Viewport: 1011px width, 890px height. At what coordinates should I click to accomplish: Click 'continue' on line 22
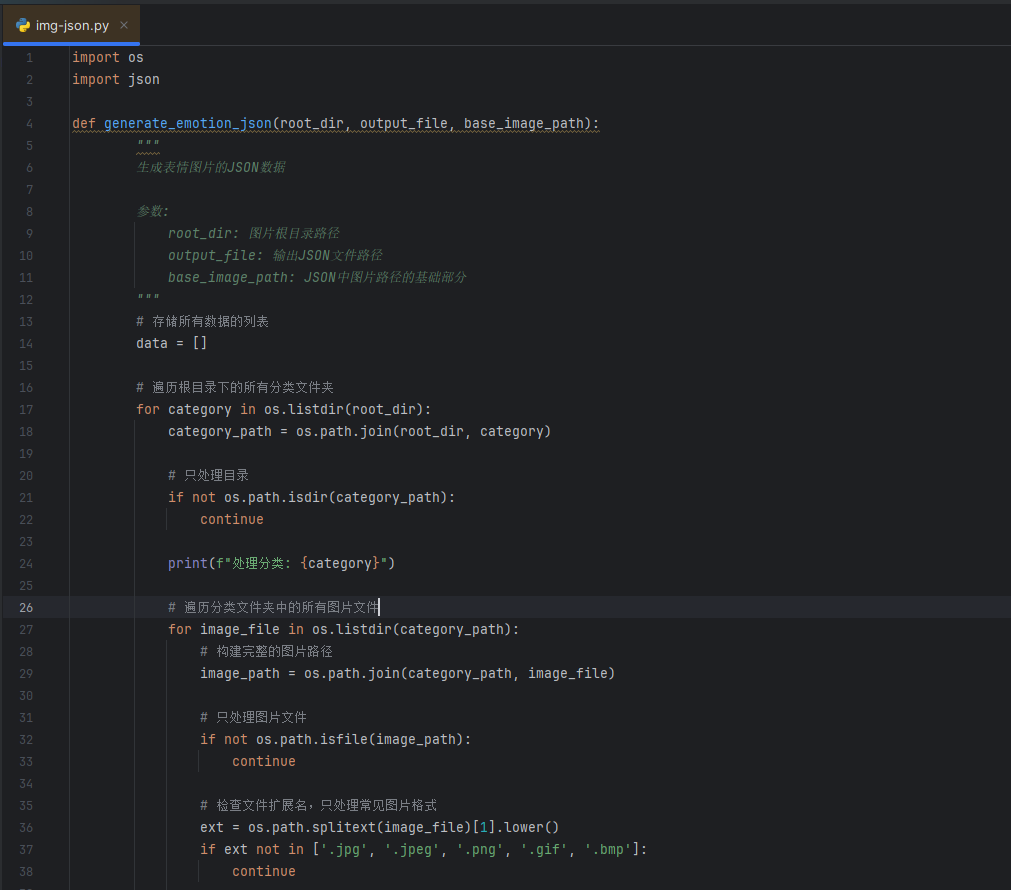click(x=231, y=519)
